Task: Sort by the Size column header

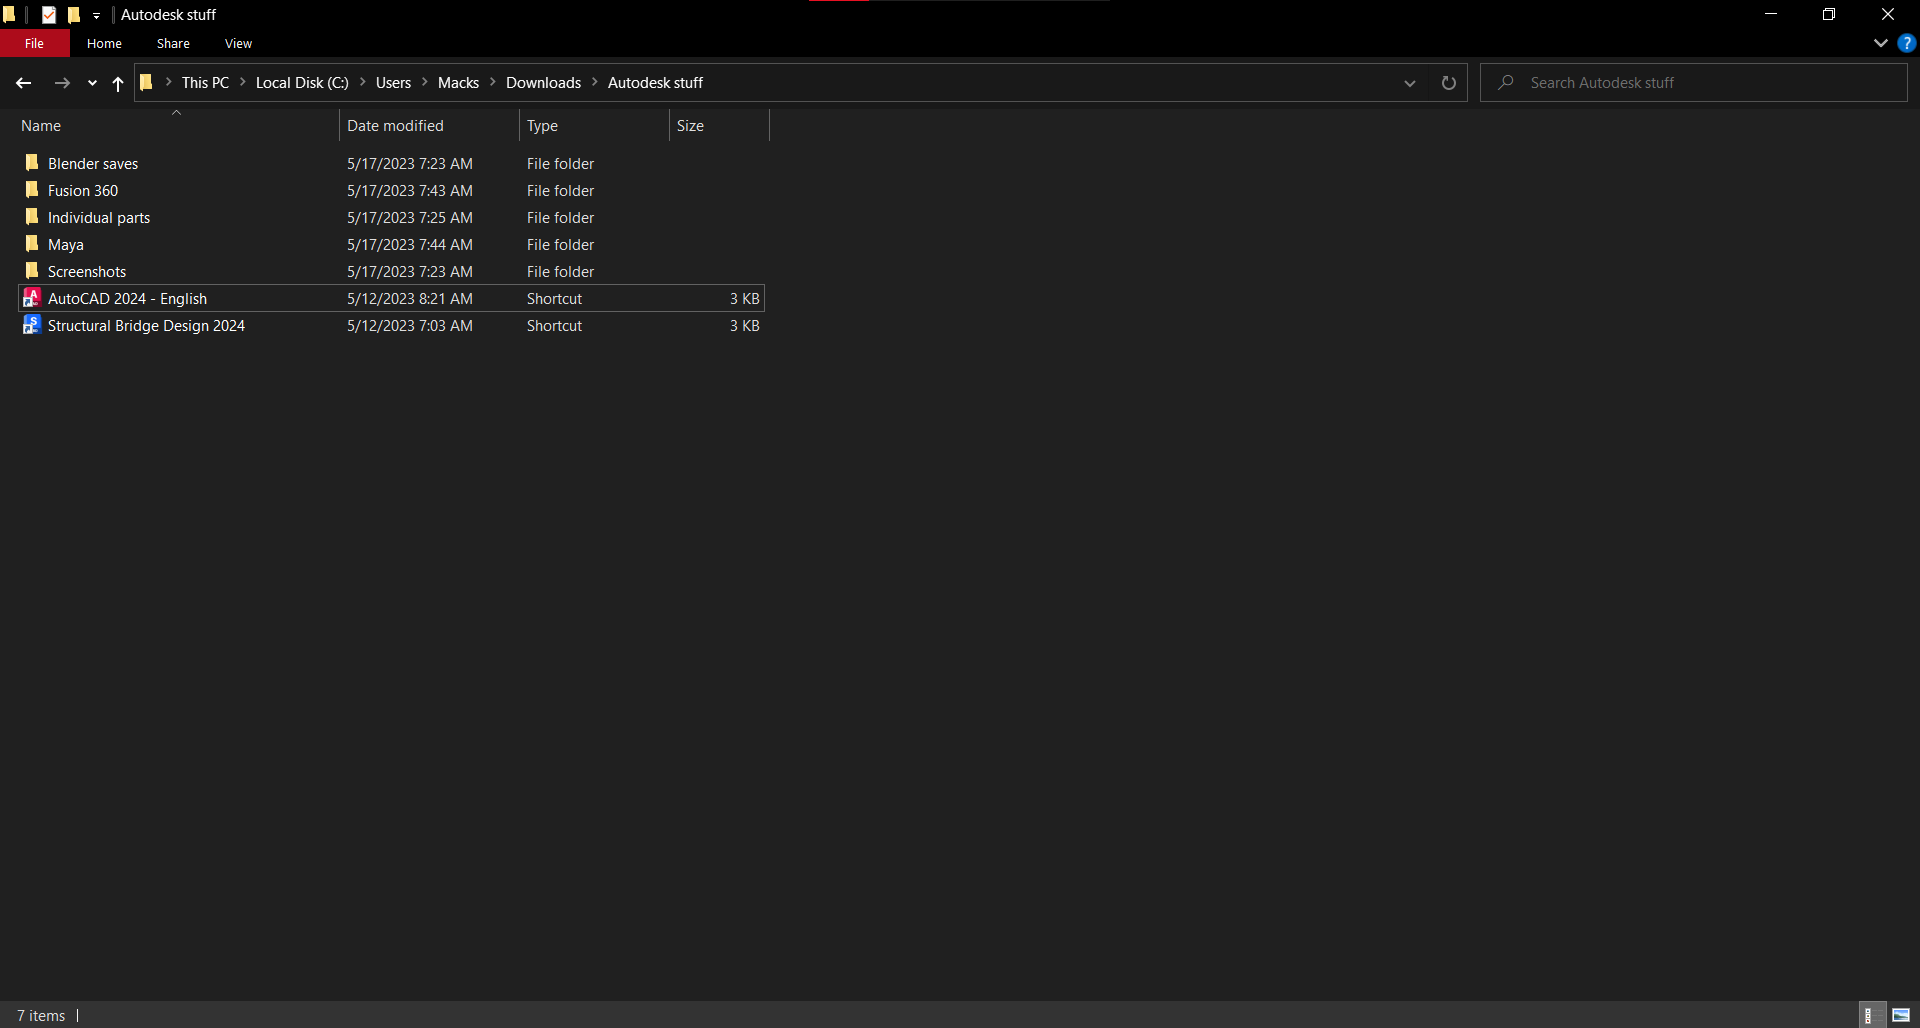Action: tap(719, 126)
